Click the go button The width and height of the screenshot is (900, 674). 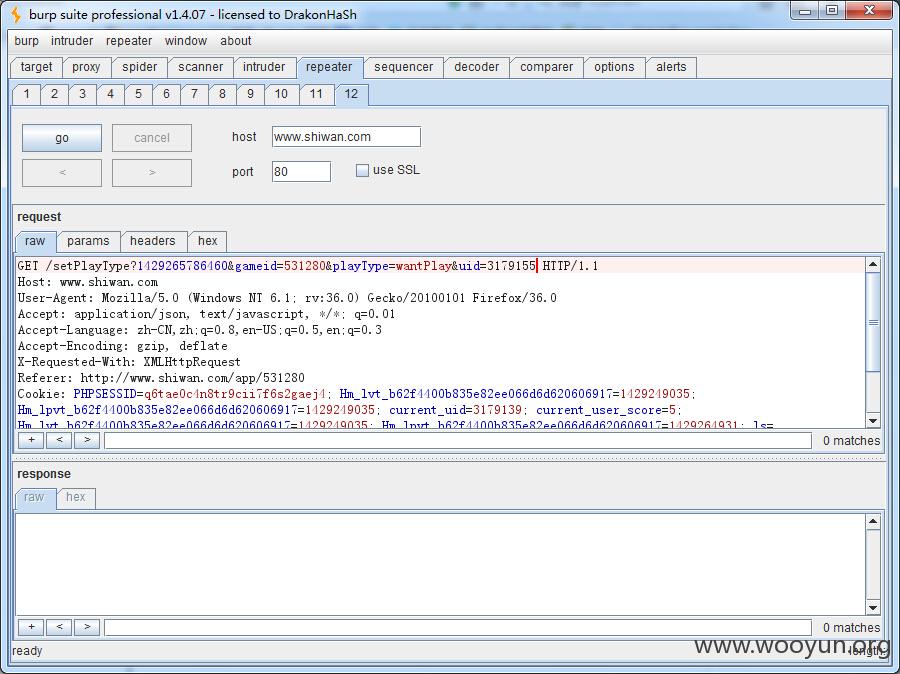click(x=62, y=138)
